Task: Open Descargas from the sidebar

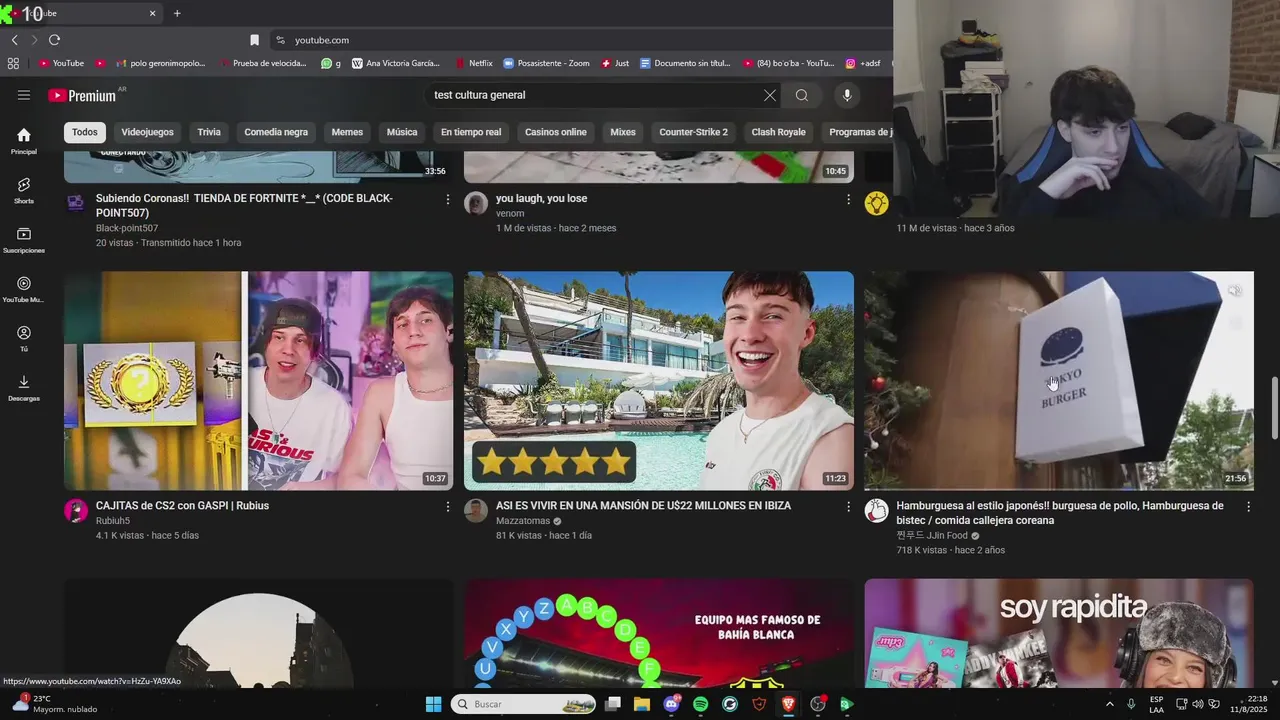Action: [x=24, y=388]
